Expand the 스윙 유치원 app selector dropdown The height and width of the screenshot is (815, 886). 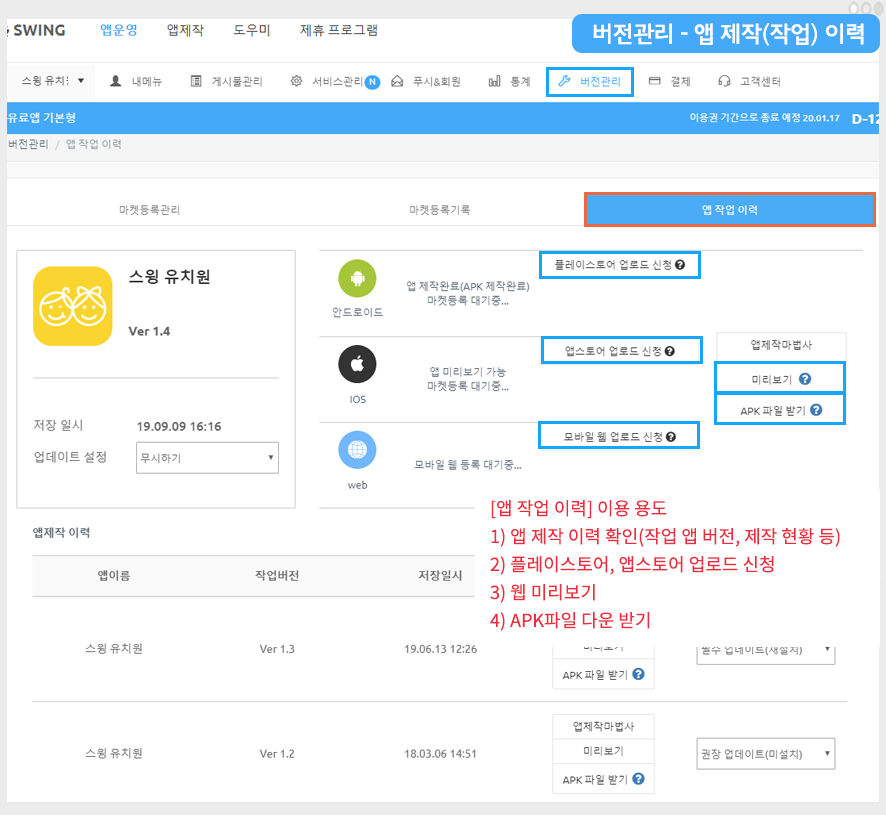pyautogui.click(x=52, y=81)
